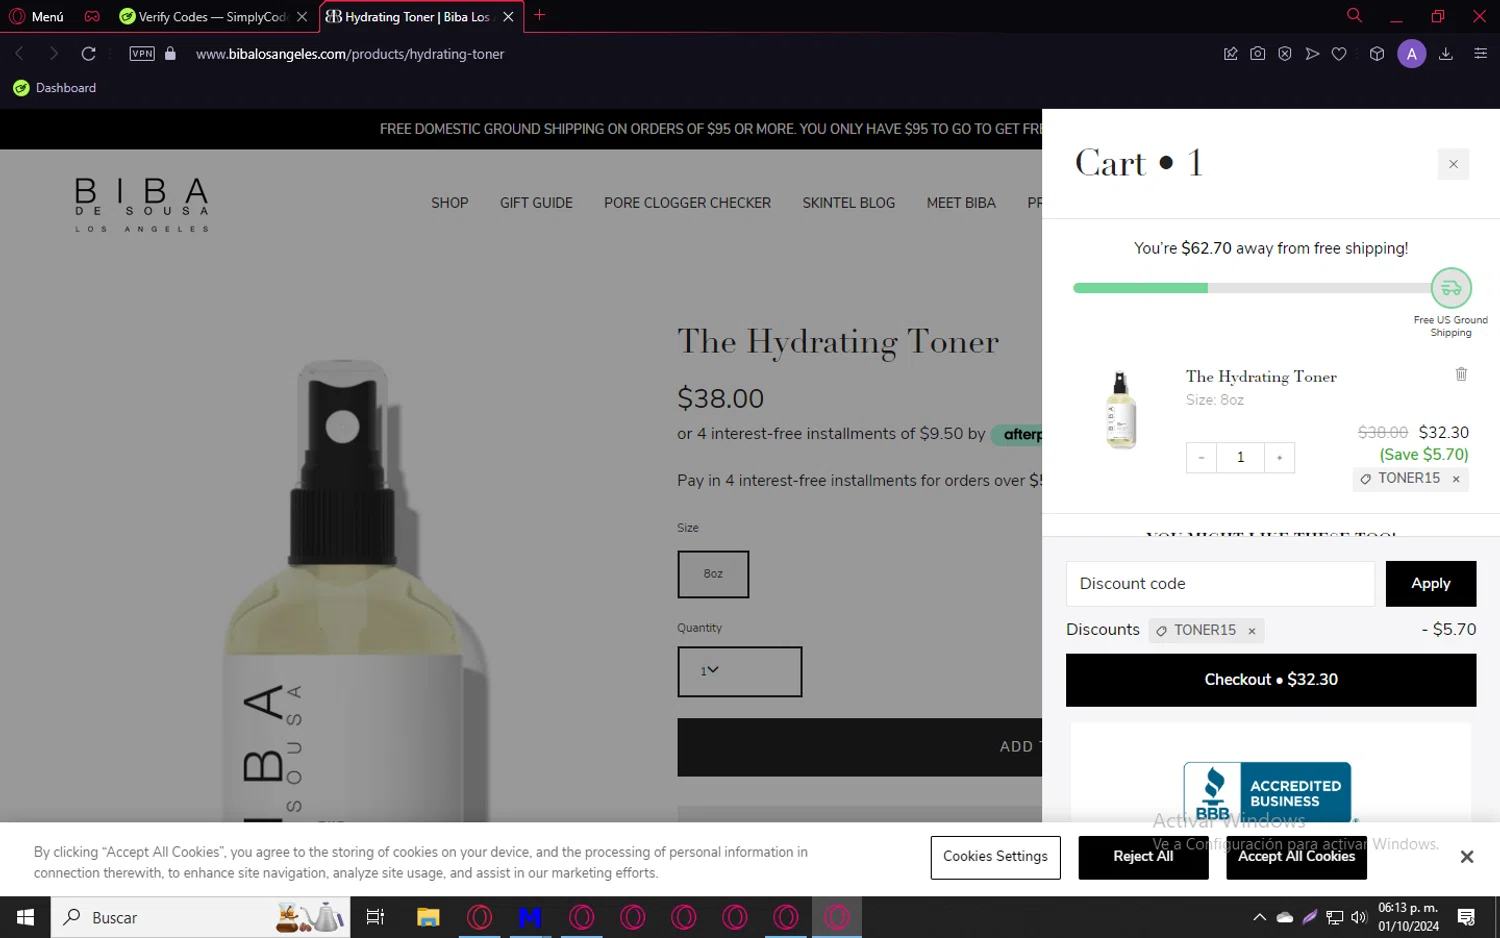The height and width of the screenshot is (938, 1500).
Task: Click the free shipping truck icon
Action: (1451, 288)
